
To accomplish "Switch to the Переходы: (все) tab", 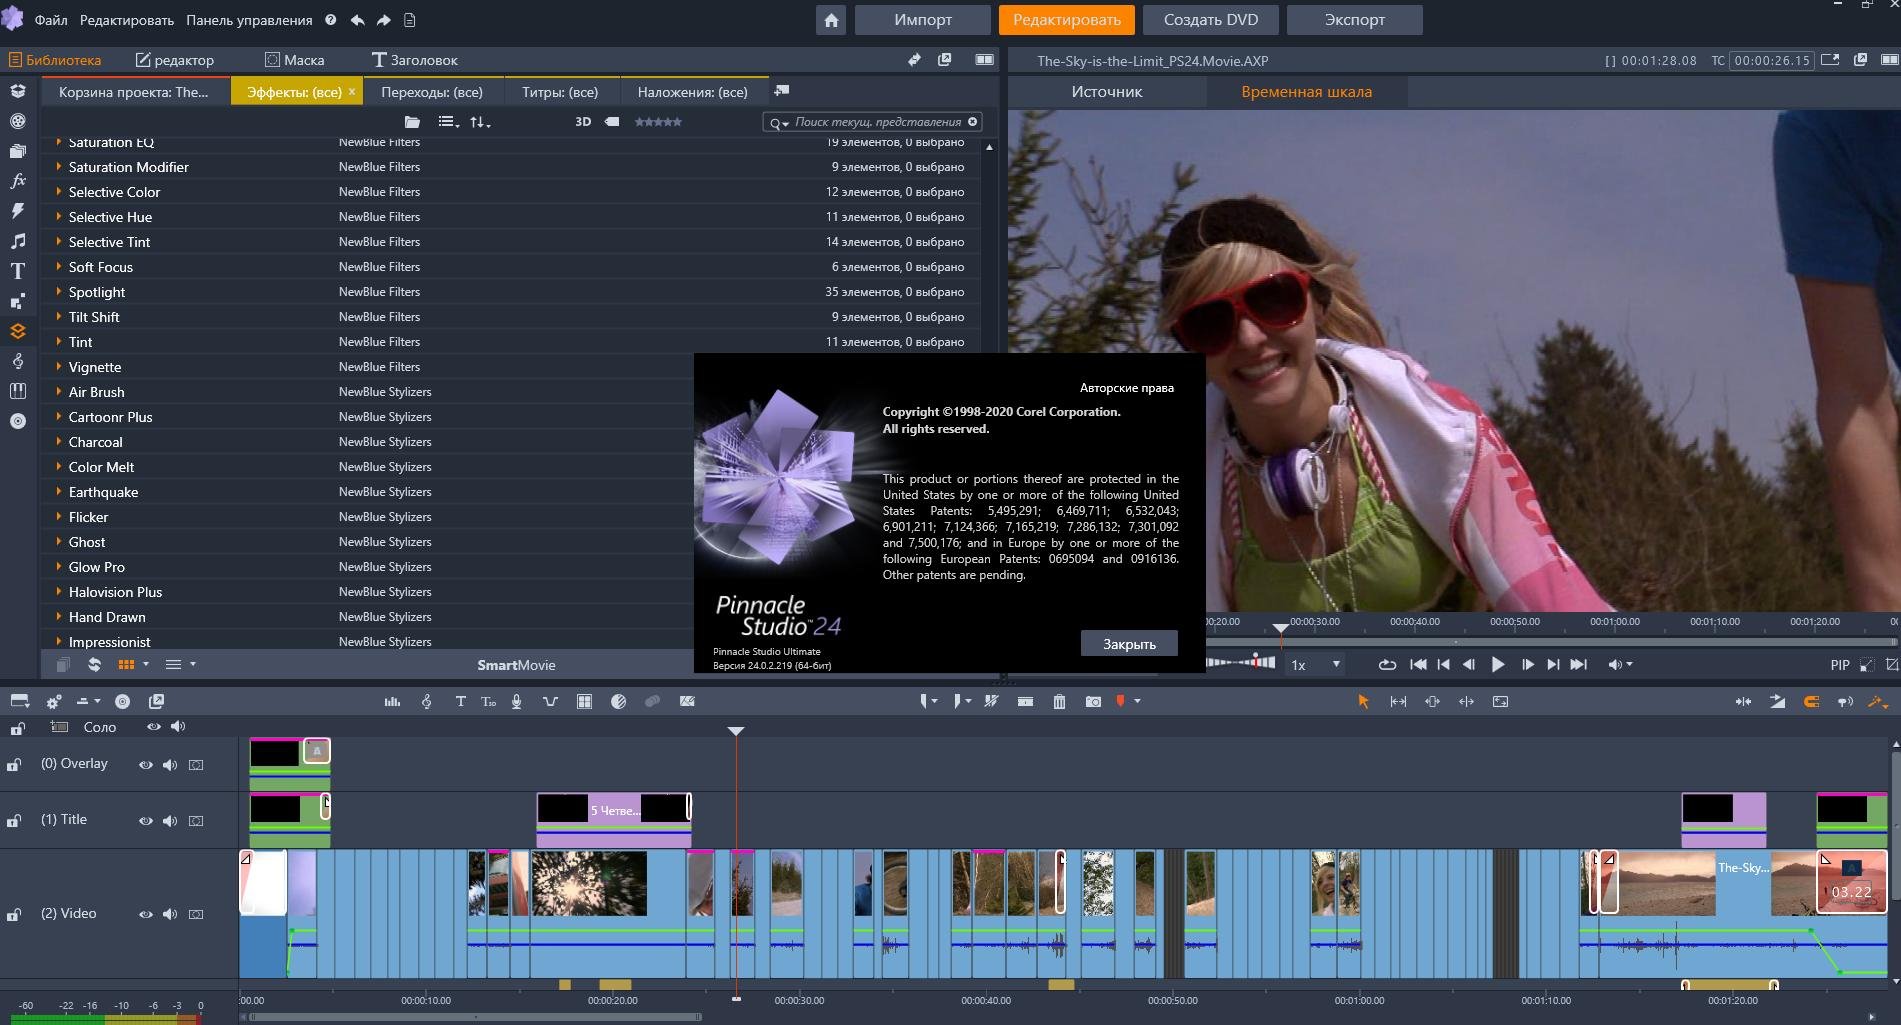I will [432, 92].
